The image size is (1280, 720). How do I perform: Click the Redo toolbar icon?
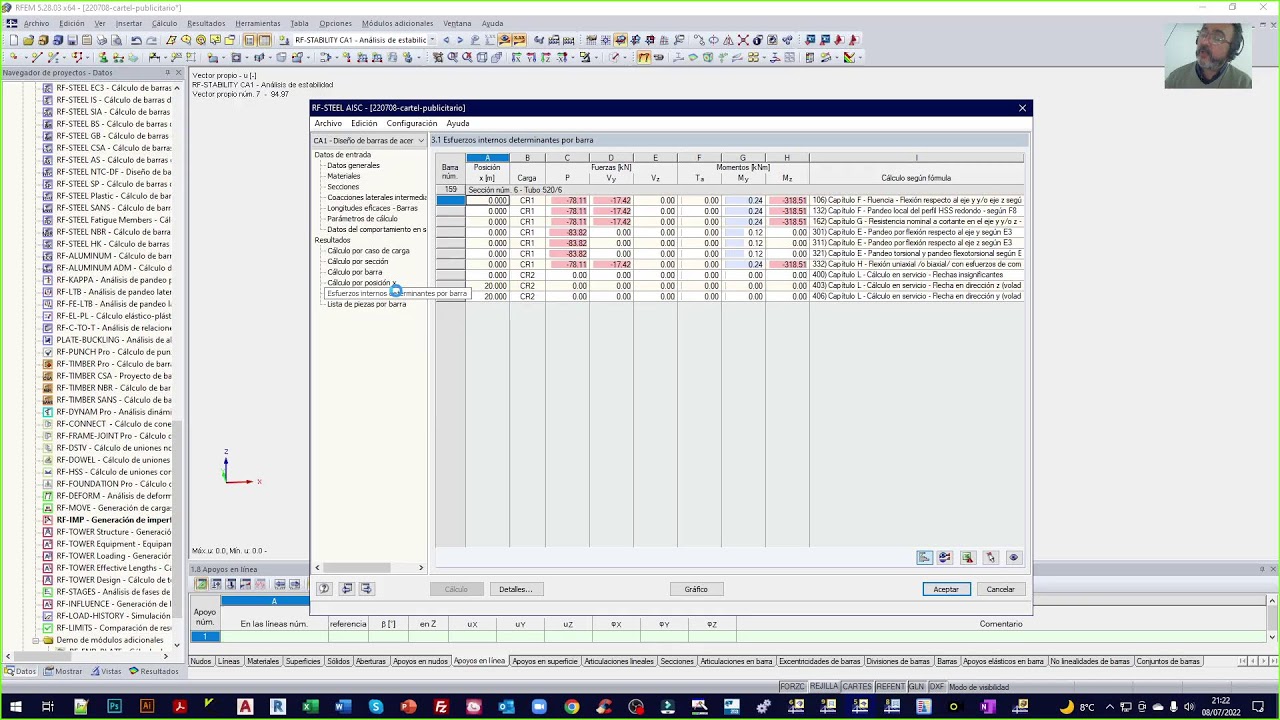coord(151,40)
